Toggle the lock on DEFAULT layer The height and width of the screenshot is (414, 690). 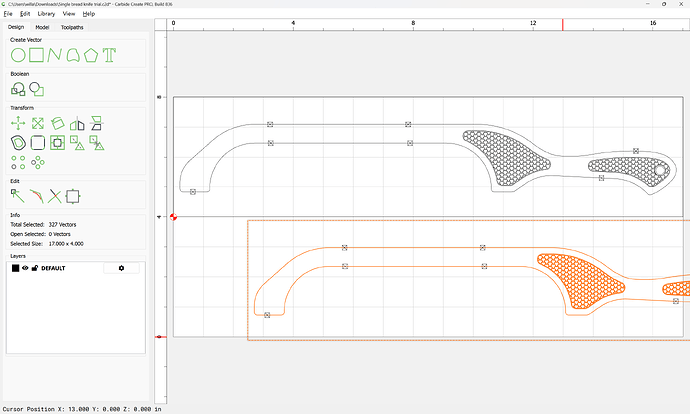click(35, 268)
